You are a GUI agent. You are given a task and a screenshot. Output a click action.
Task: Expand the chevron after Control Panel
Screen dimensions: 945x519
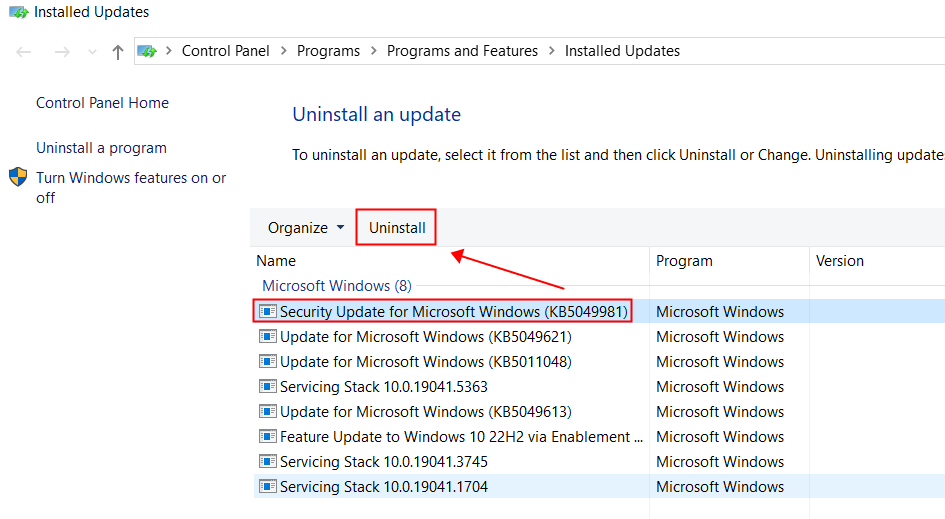point(283,51)
